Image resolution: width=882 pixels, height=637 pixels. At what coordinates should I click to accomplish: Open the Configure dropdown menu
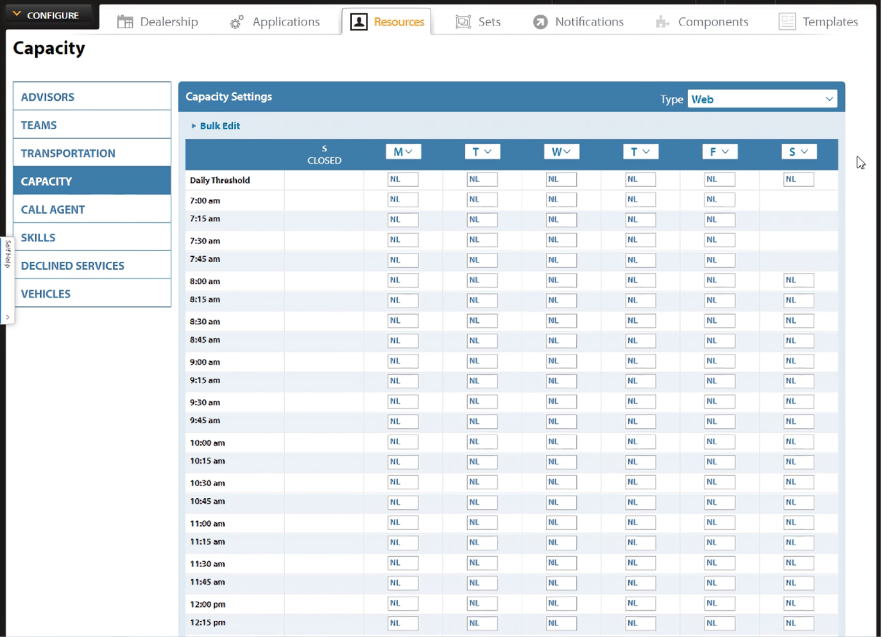point(47,15)
